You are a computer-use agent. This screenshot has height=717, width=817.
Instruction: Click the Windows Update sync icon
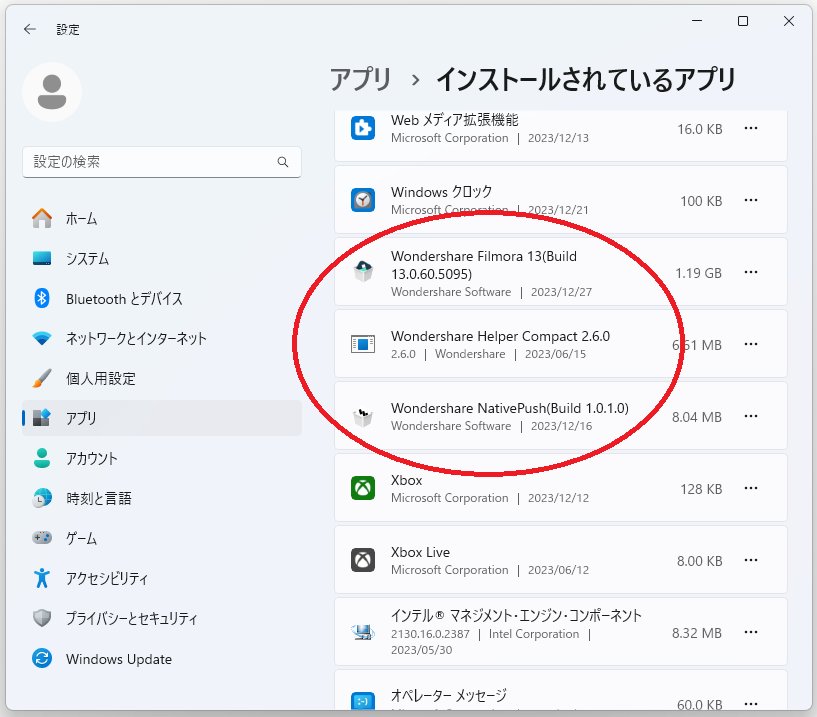click(42, 659)
